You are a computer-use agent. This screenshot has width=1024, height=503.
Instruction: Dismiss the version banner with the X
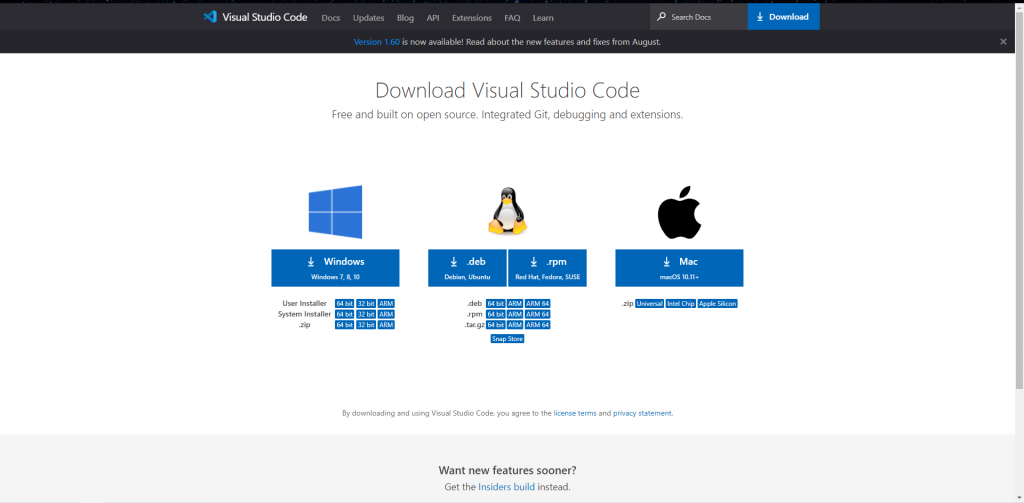tap(1003, 41)
